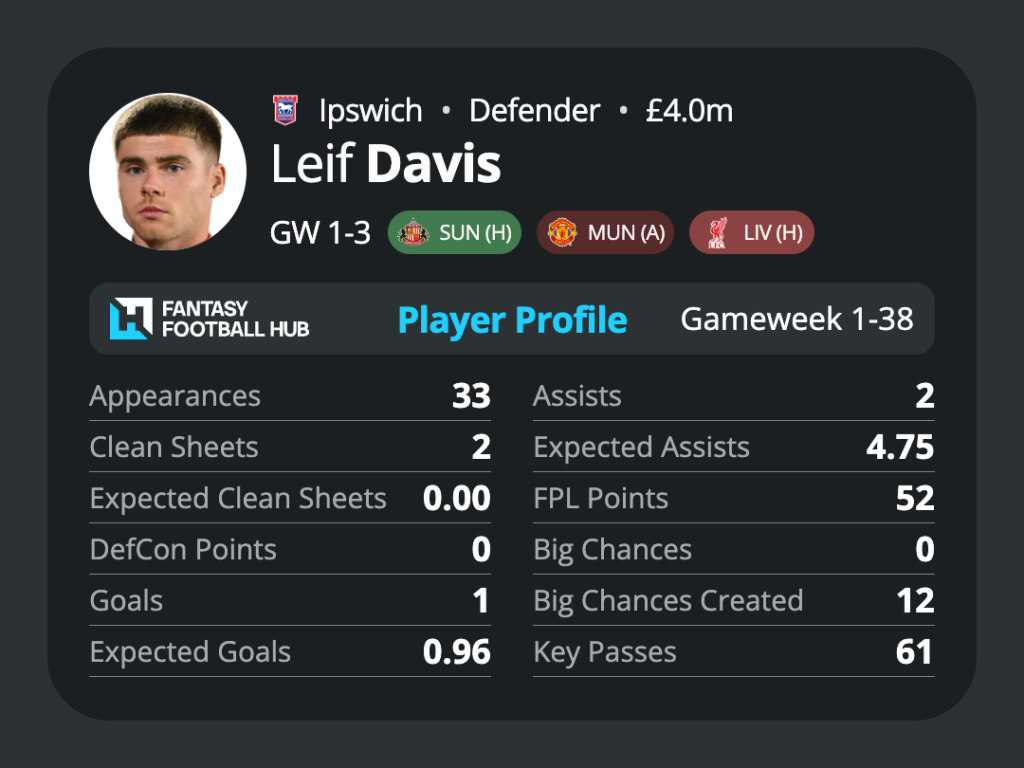Click the Fantasy Football Hub logo
The image size is (1024, 768).
(210, 319)
